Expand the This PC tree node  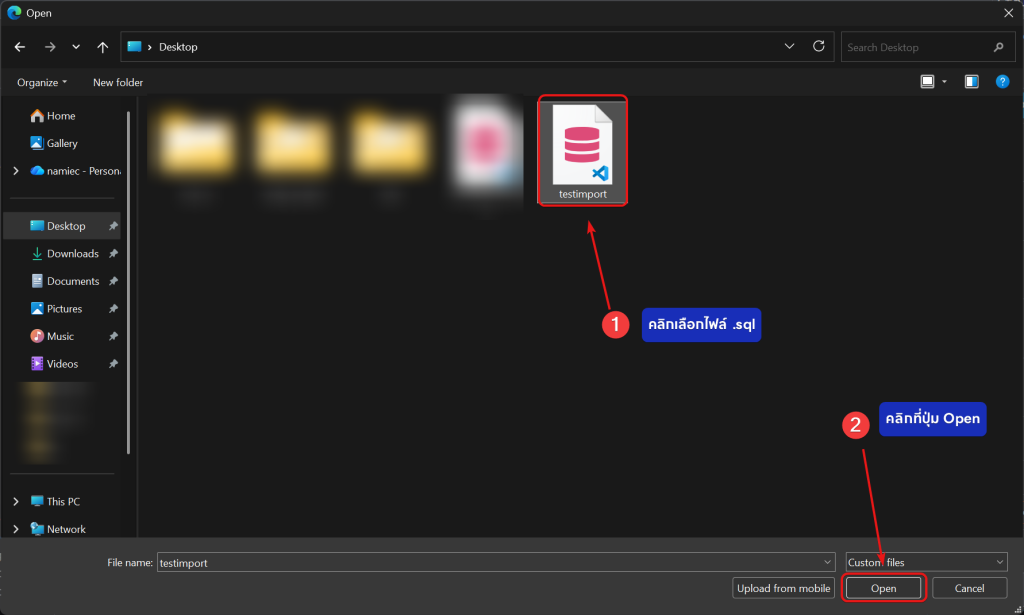(x=16, y=501)
